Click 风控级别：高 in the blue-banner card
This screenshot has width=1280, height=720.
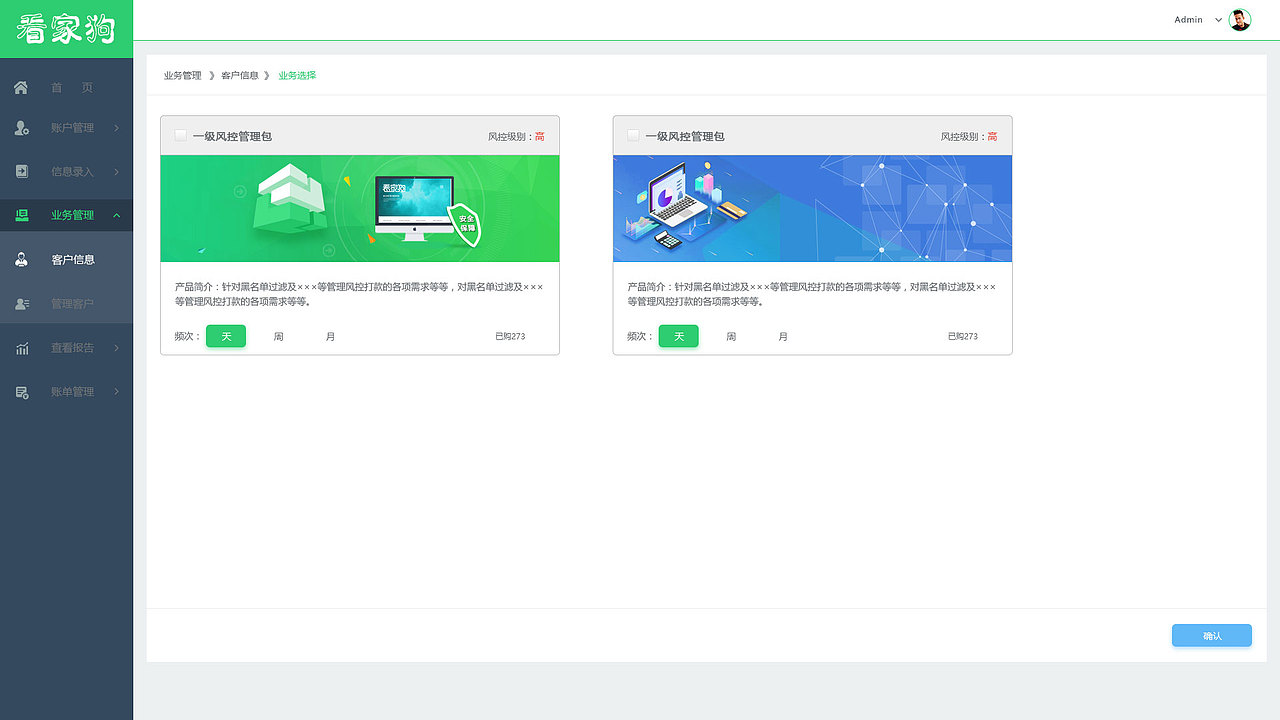(x=969, y=136)
